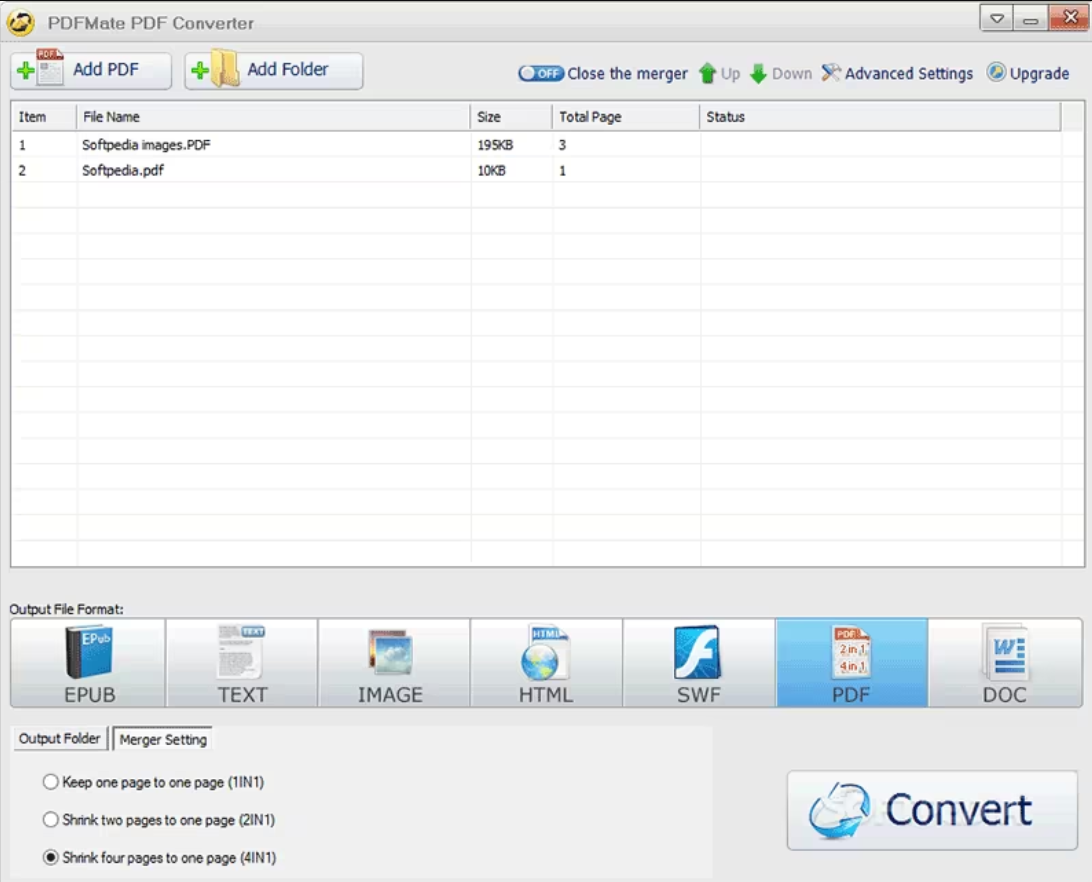Screen dimensions: 1092x882
Task: Select DOC output format
Action: [1005, 663]
